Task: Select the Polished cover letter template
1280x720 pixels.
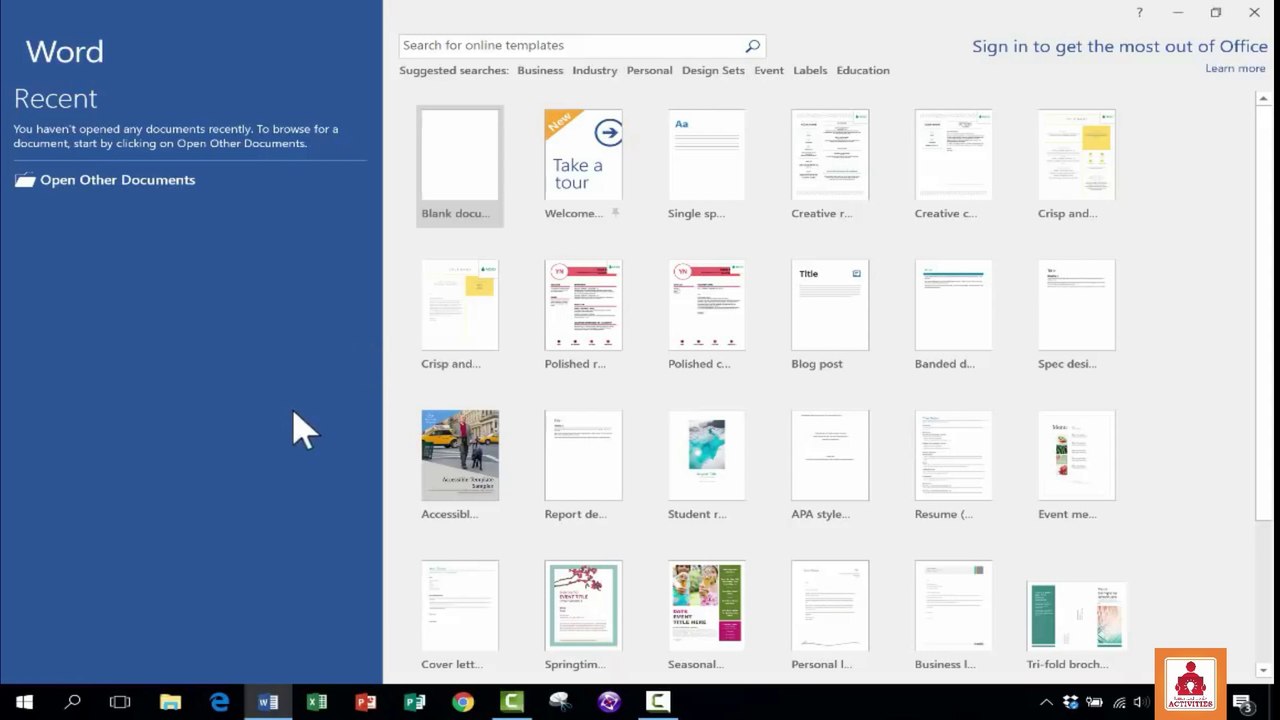Action: tap(706, 316)
